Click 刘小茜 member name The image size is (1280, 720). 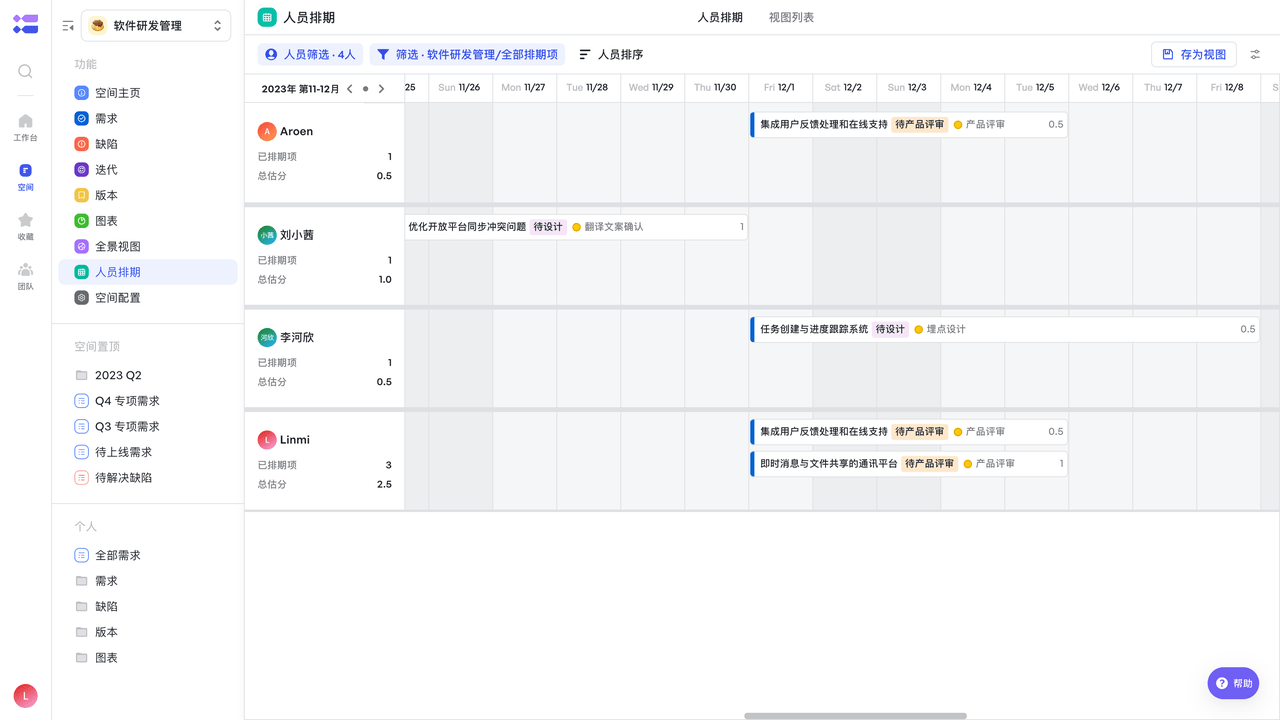[x=297, y=235]
